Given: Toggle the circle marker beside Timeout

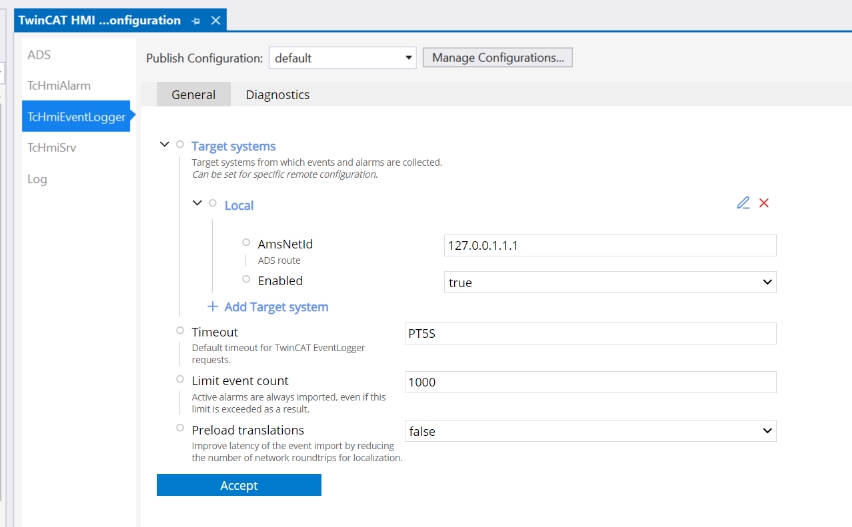Looking at the screenshot, I should pyautogui.click(x=180, y=330).
